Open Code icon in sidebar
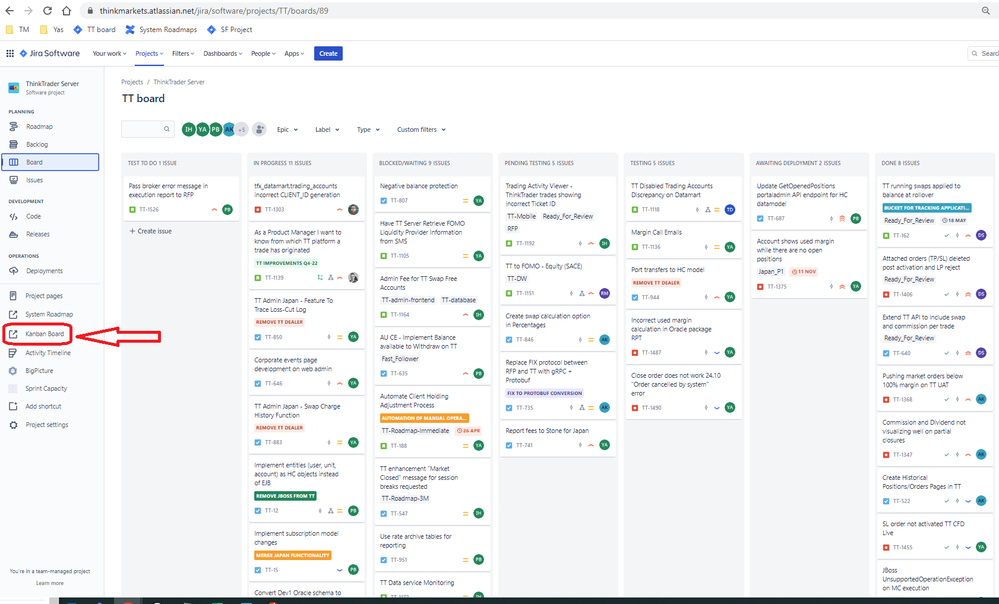The width and height of the screenshot is (999, 604). tap(13, 217)
